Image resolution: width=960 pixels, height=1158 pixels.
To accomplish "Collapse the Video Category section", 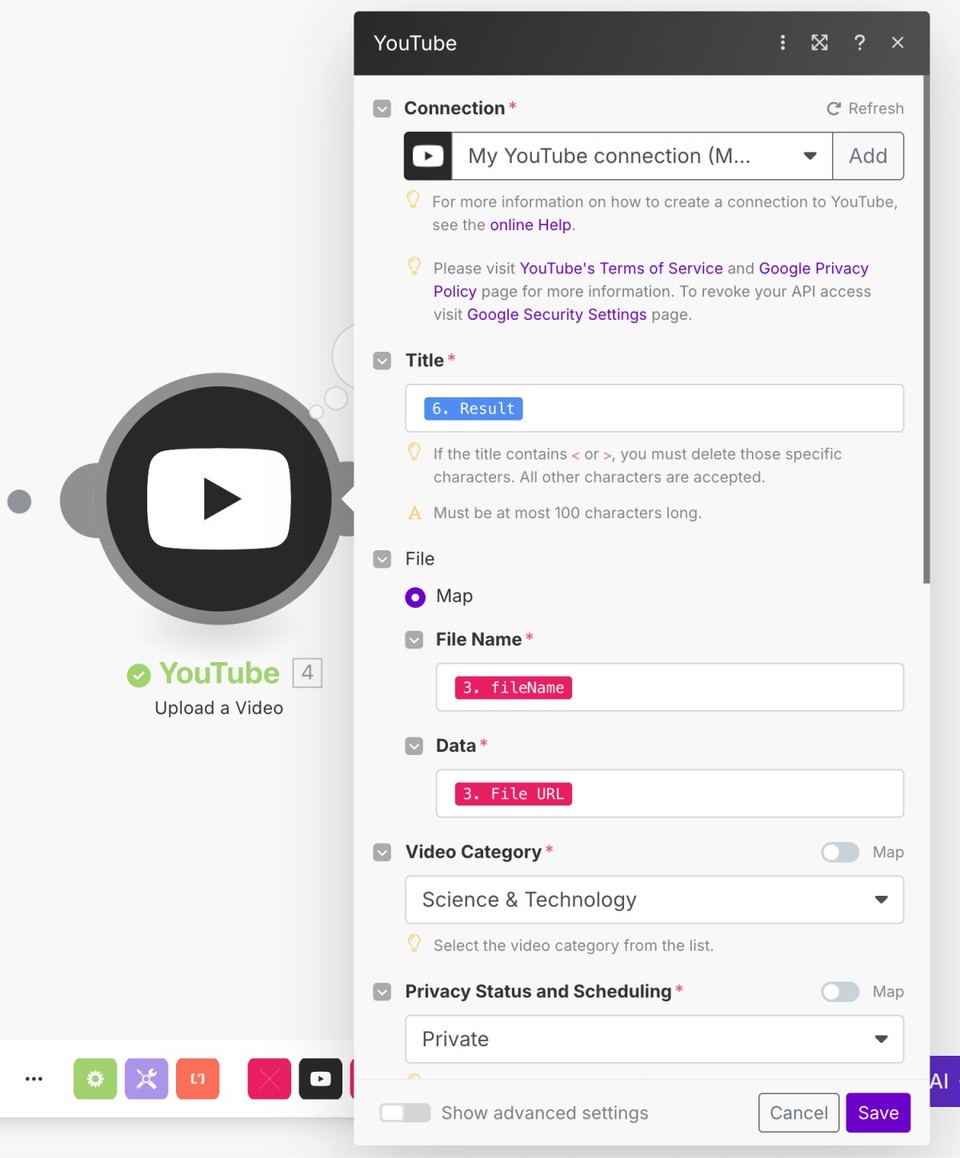I will [x=382, y=852].
